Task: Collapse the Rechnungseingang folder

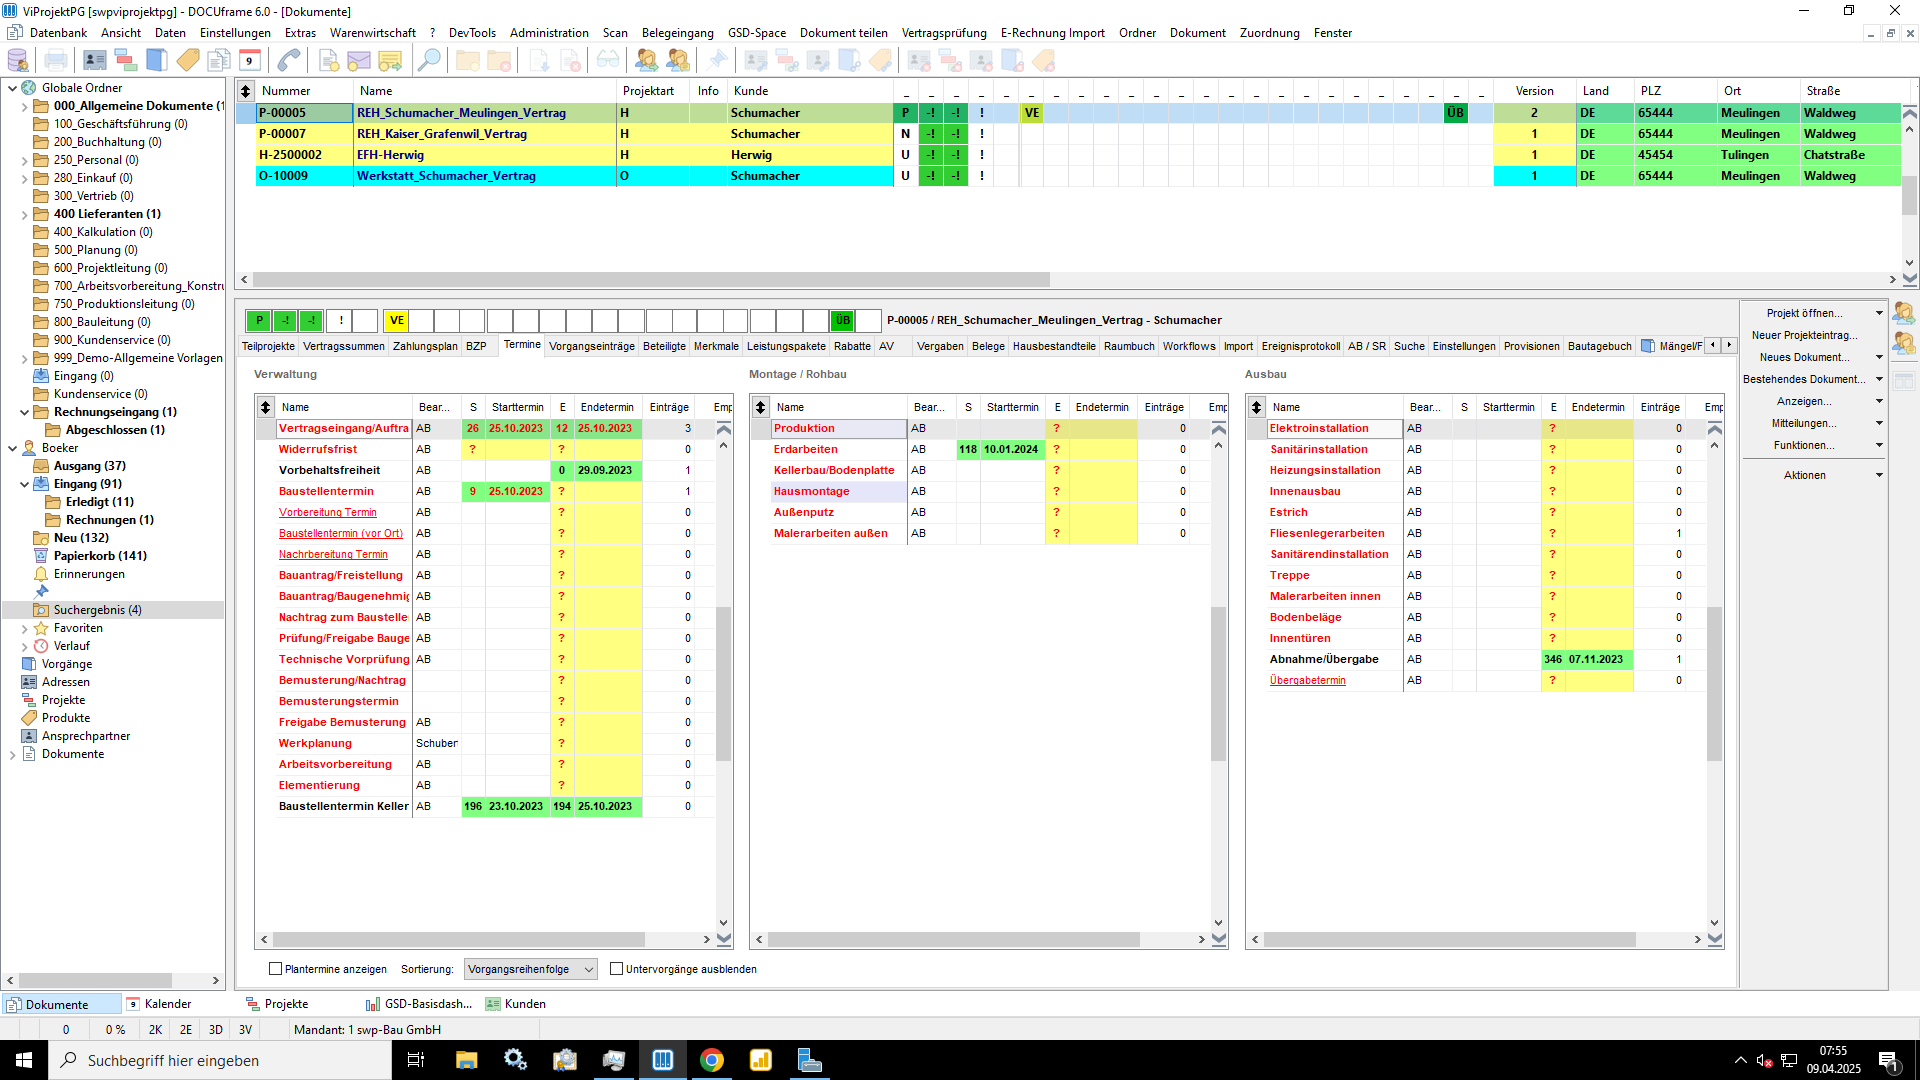Action: (25, 412)
